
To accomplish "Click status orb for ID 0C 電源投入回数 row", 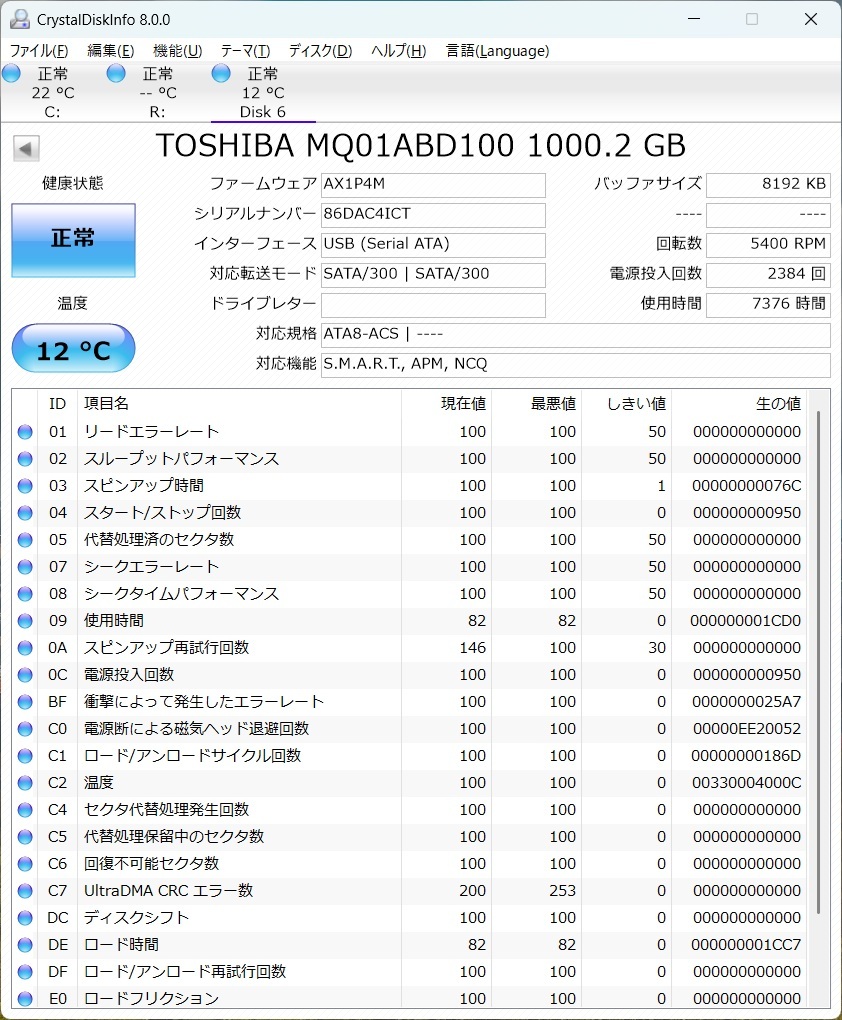I will coord(25,675).
